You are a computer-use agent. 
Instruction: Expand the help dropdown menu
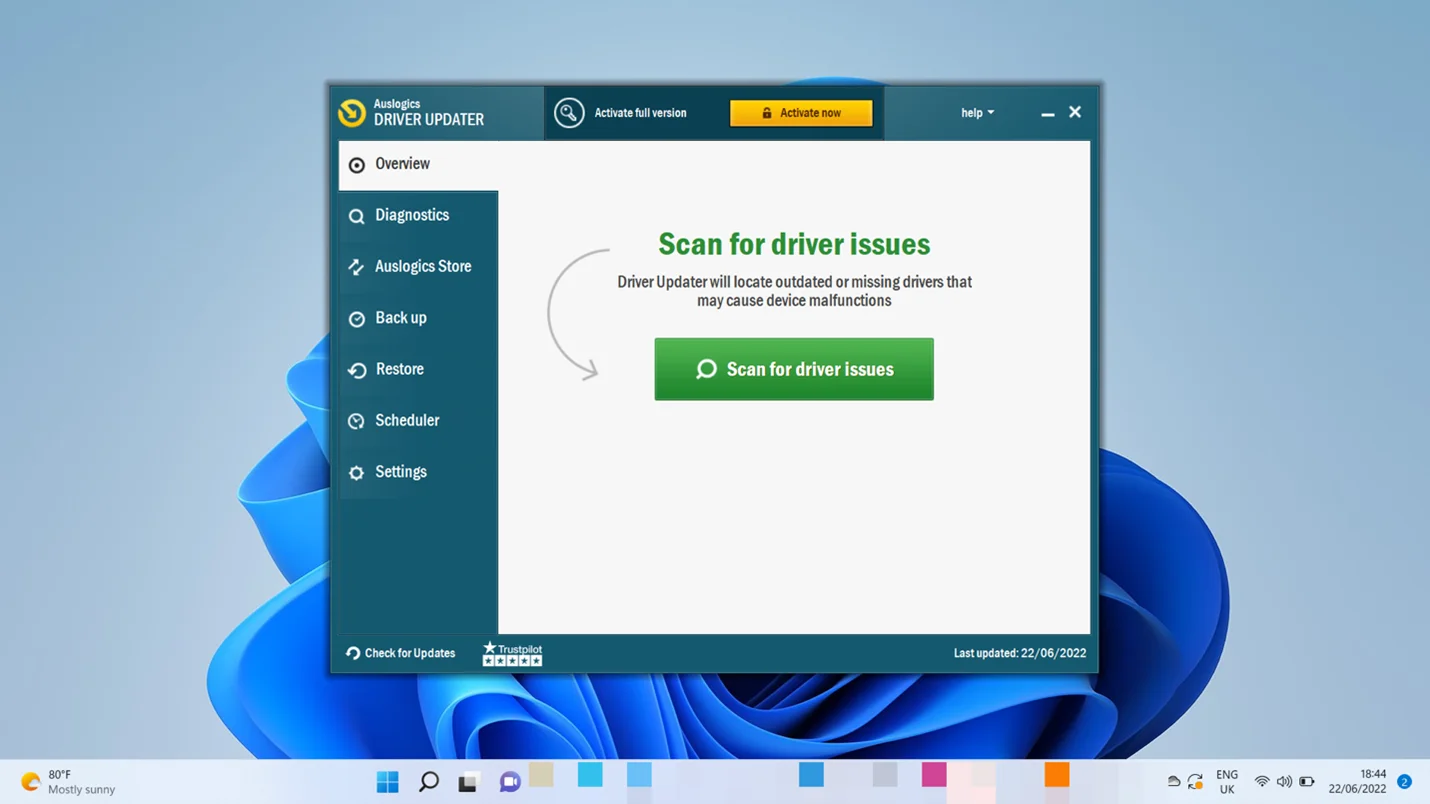pos(977,113)
